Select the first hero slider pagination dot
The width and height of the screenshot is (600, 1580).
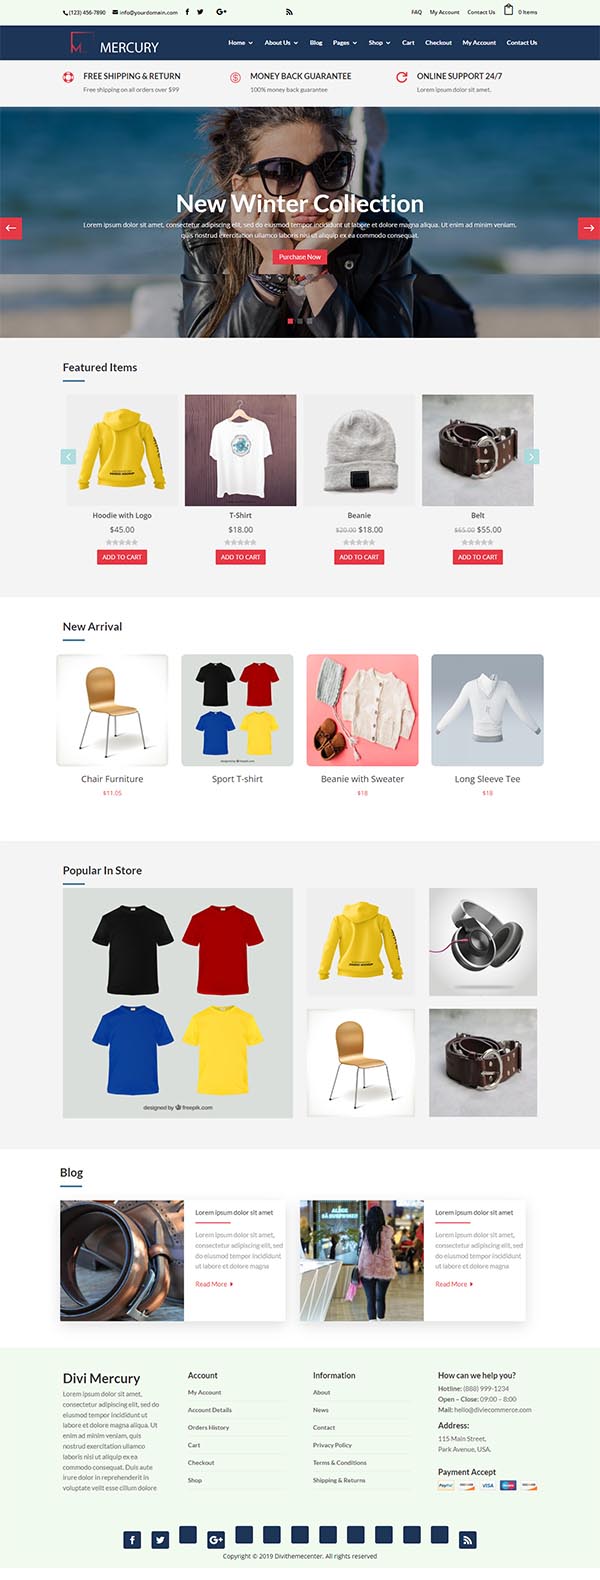click(290, 321)
